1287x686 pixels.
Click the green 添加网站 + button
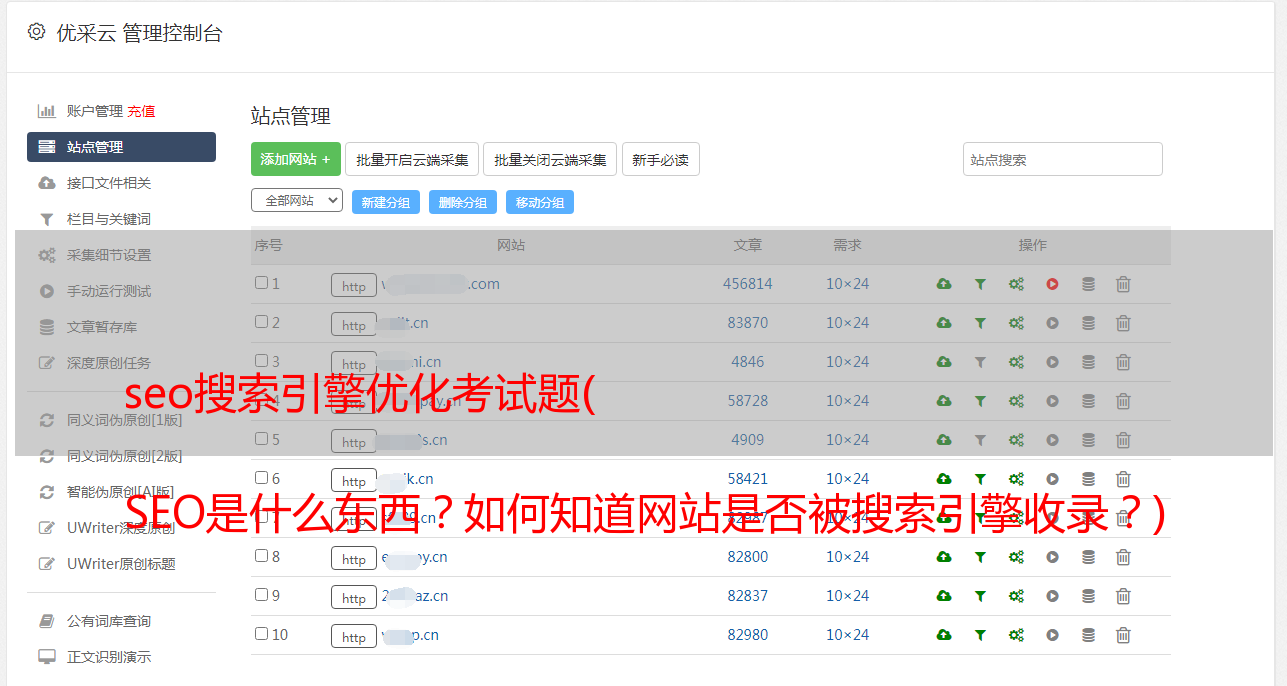pos(296,159)
